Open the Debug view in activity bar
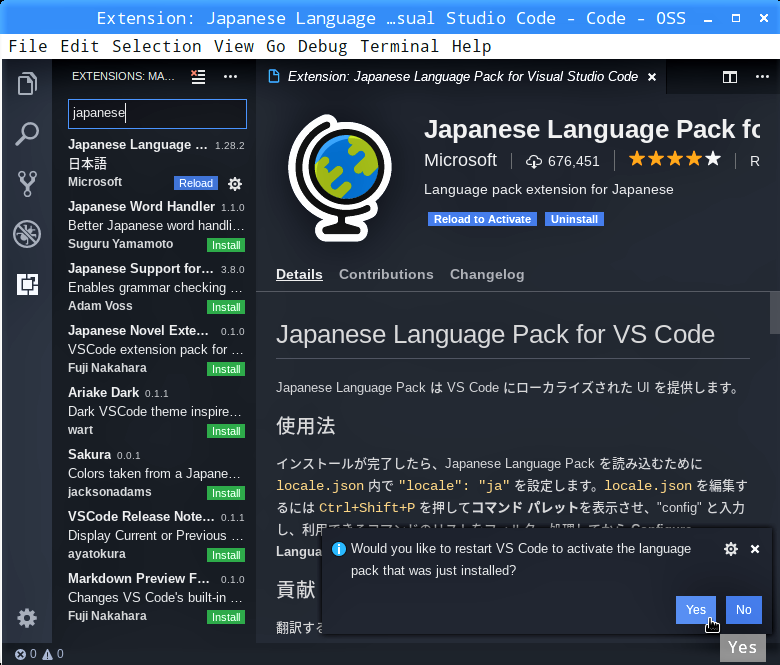The image size is (780, 665). click(27, 234)
